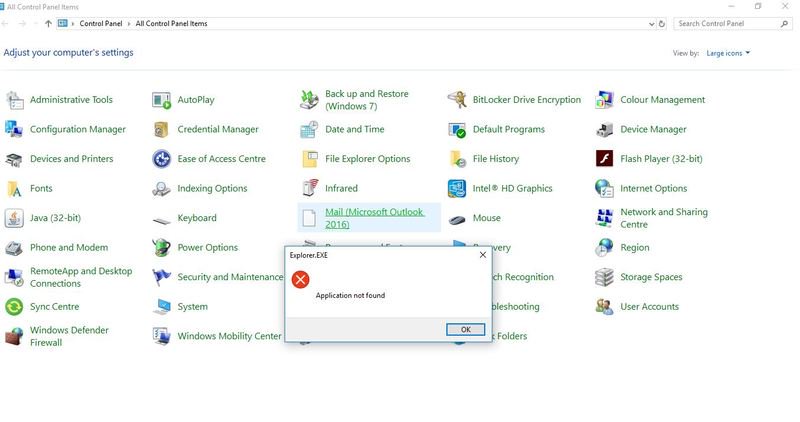Select All Control Panel Items breadcrumb
The image size is (800, 422).
point(171,23)
